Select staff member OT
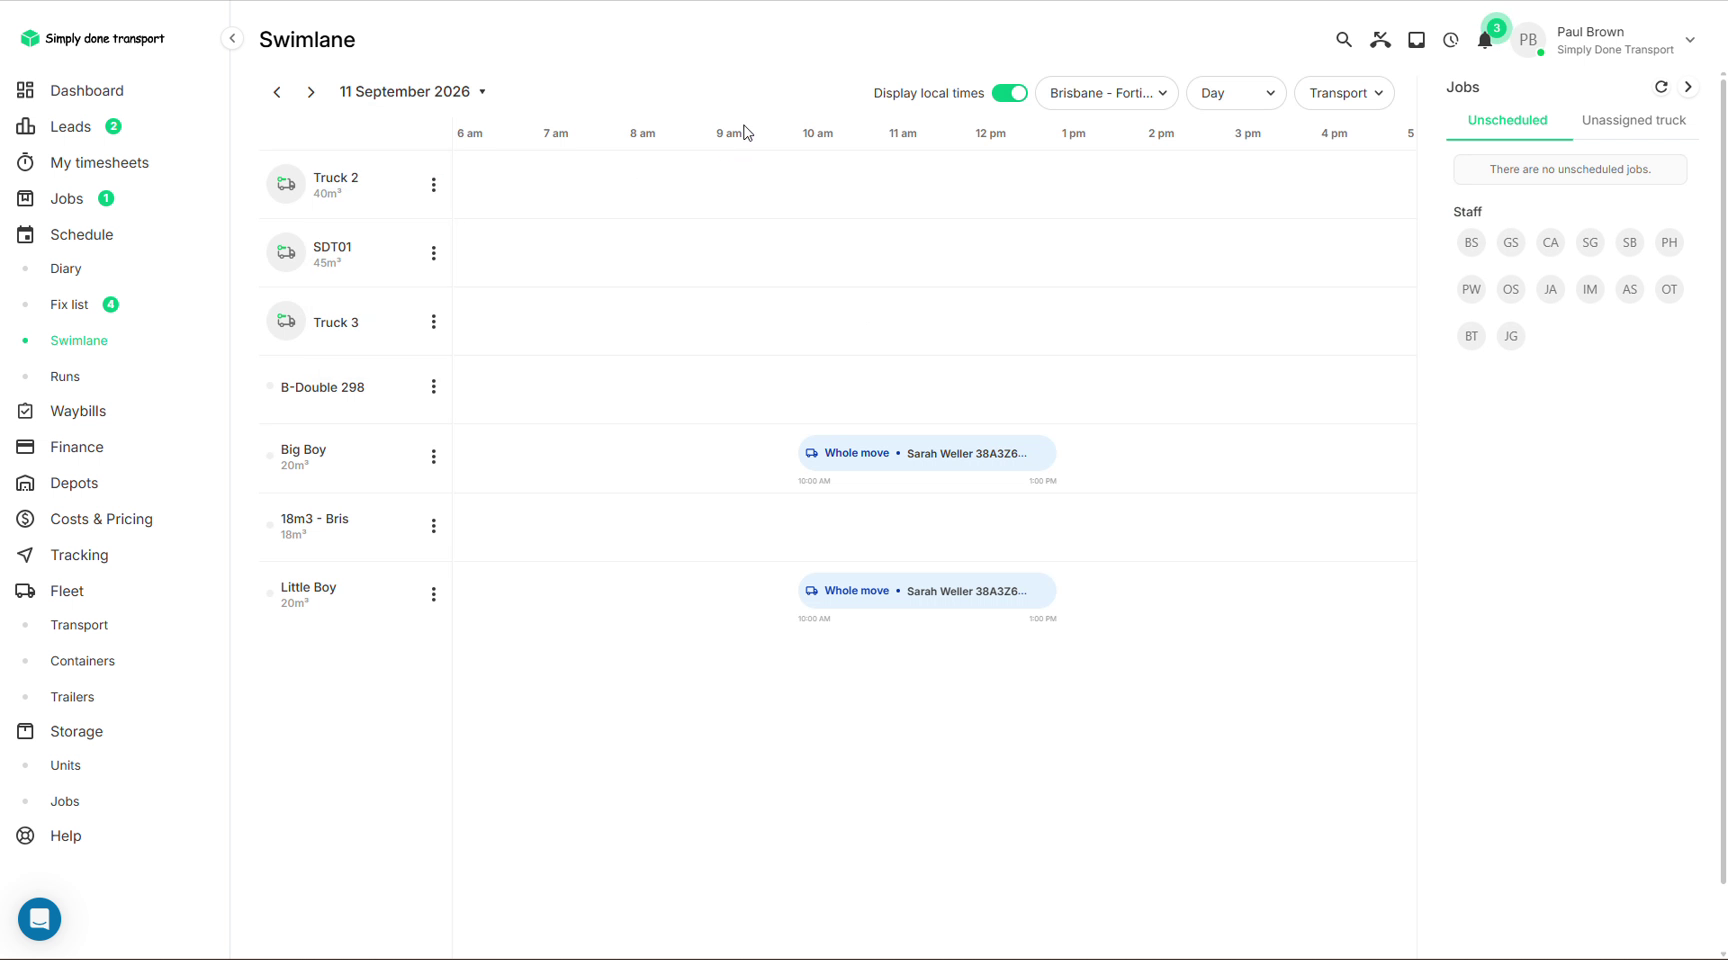This screenshot has width=1728, height=960. coord(1669,290)
